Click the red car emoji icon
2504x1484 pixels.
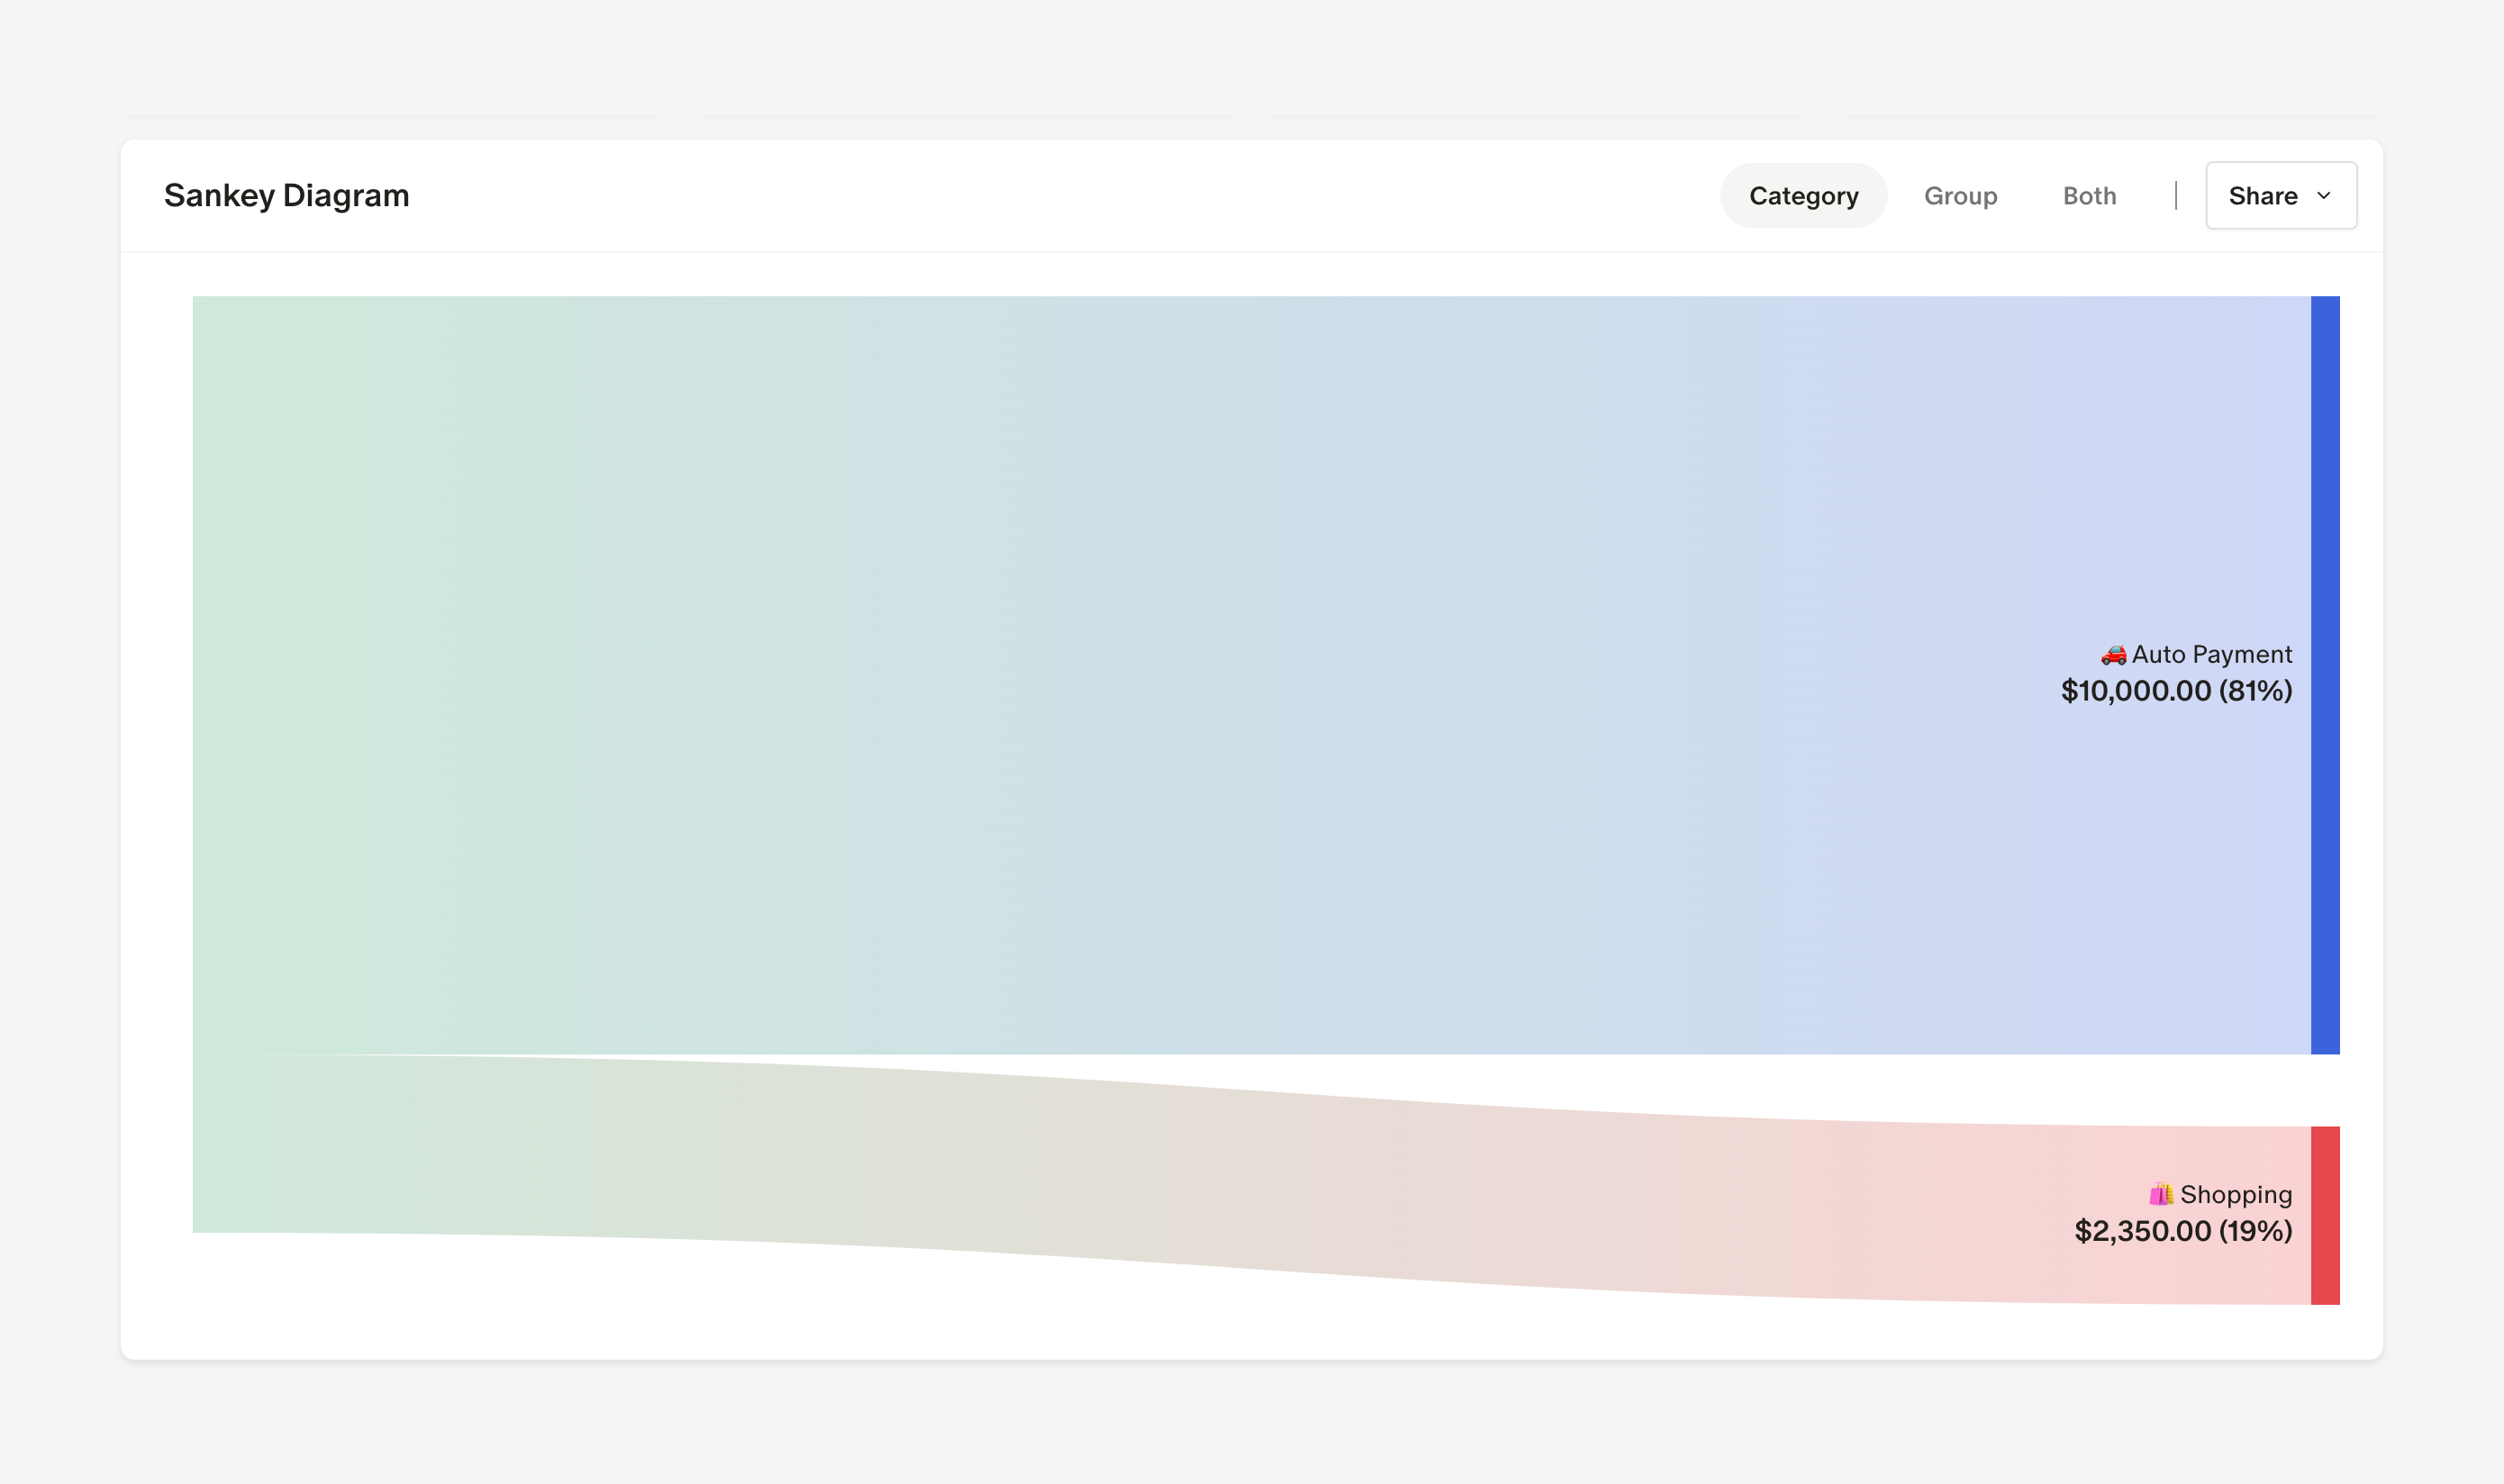pyautogui.click(x=2113, y=655)
